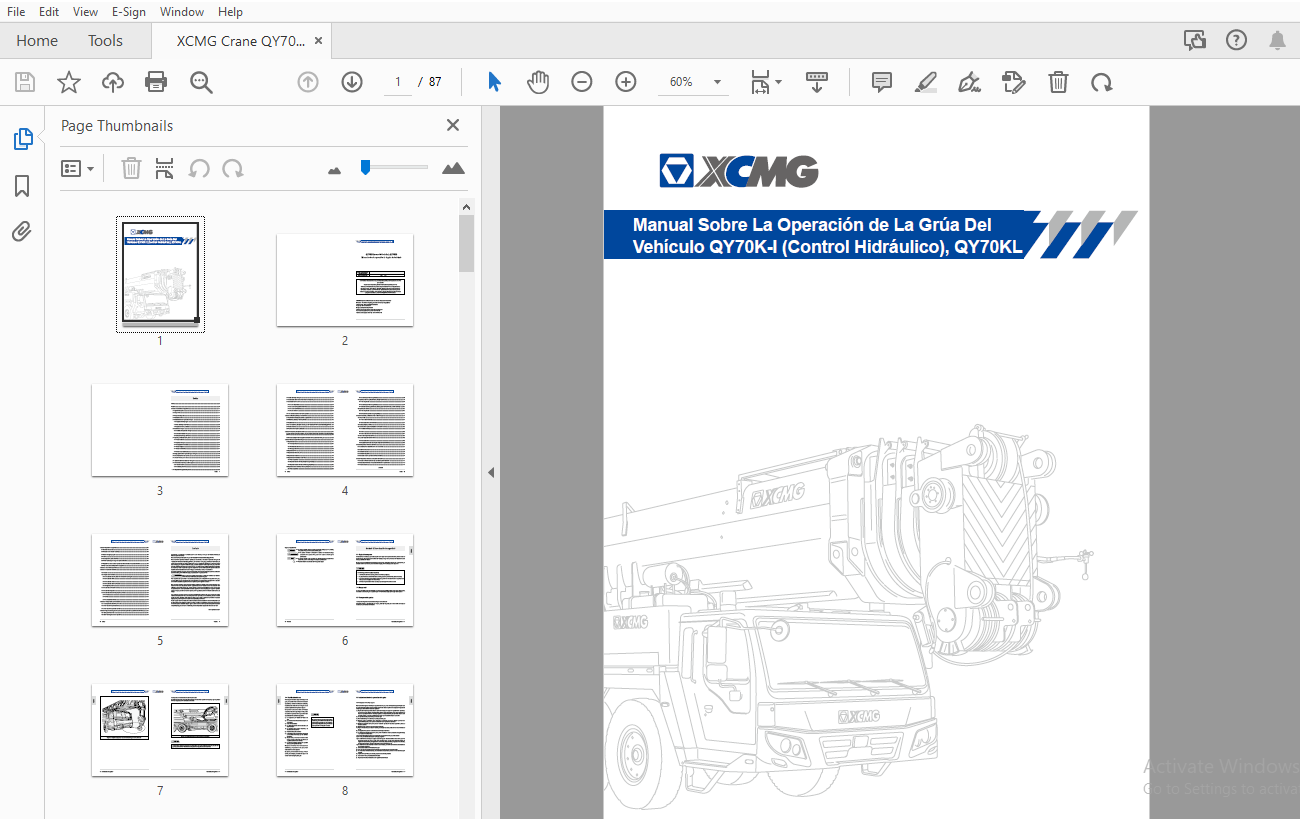The height and width of the screenshot is (819, 1300).
Task: Open the Help menu
Action: click(x=230, y=12)
